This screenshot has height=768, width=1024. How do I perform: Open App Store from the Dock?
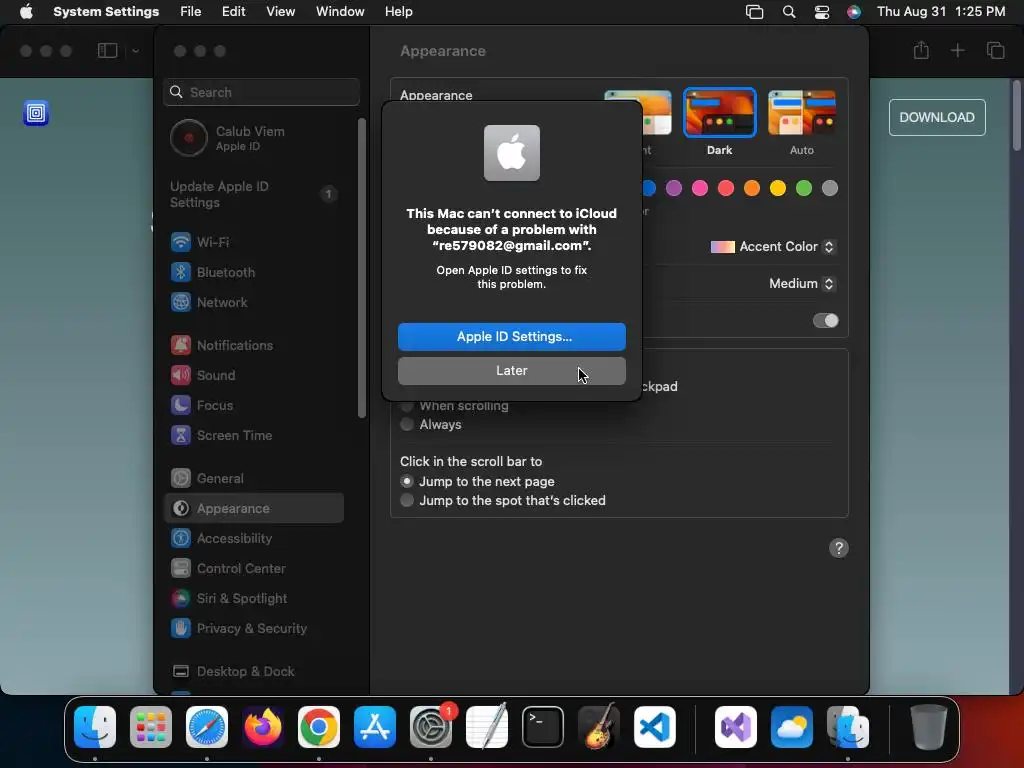(375, 726)
